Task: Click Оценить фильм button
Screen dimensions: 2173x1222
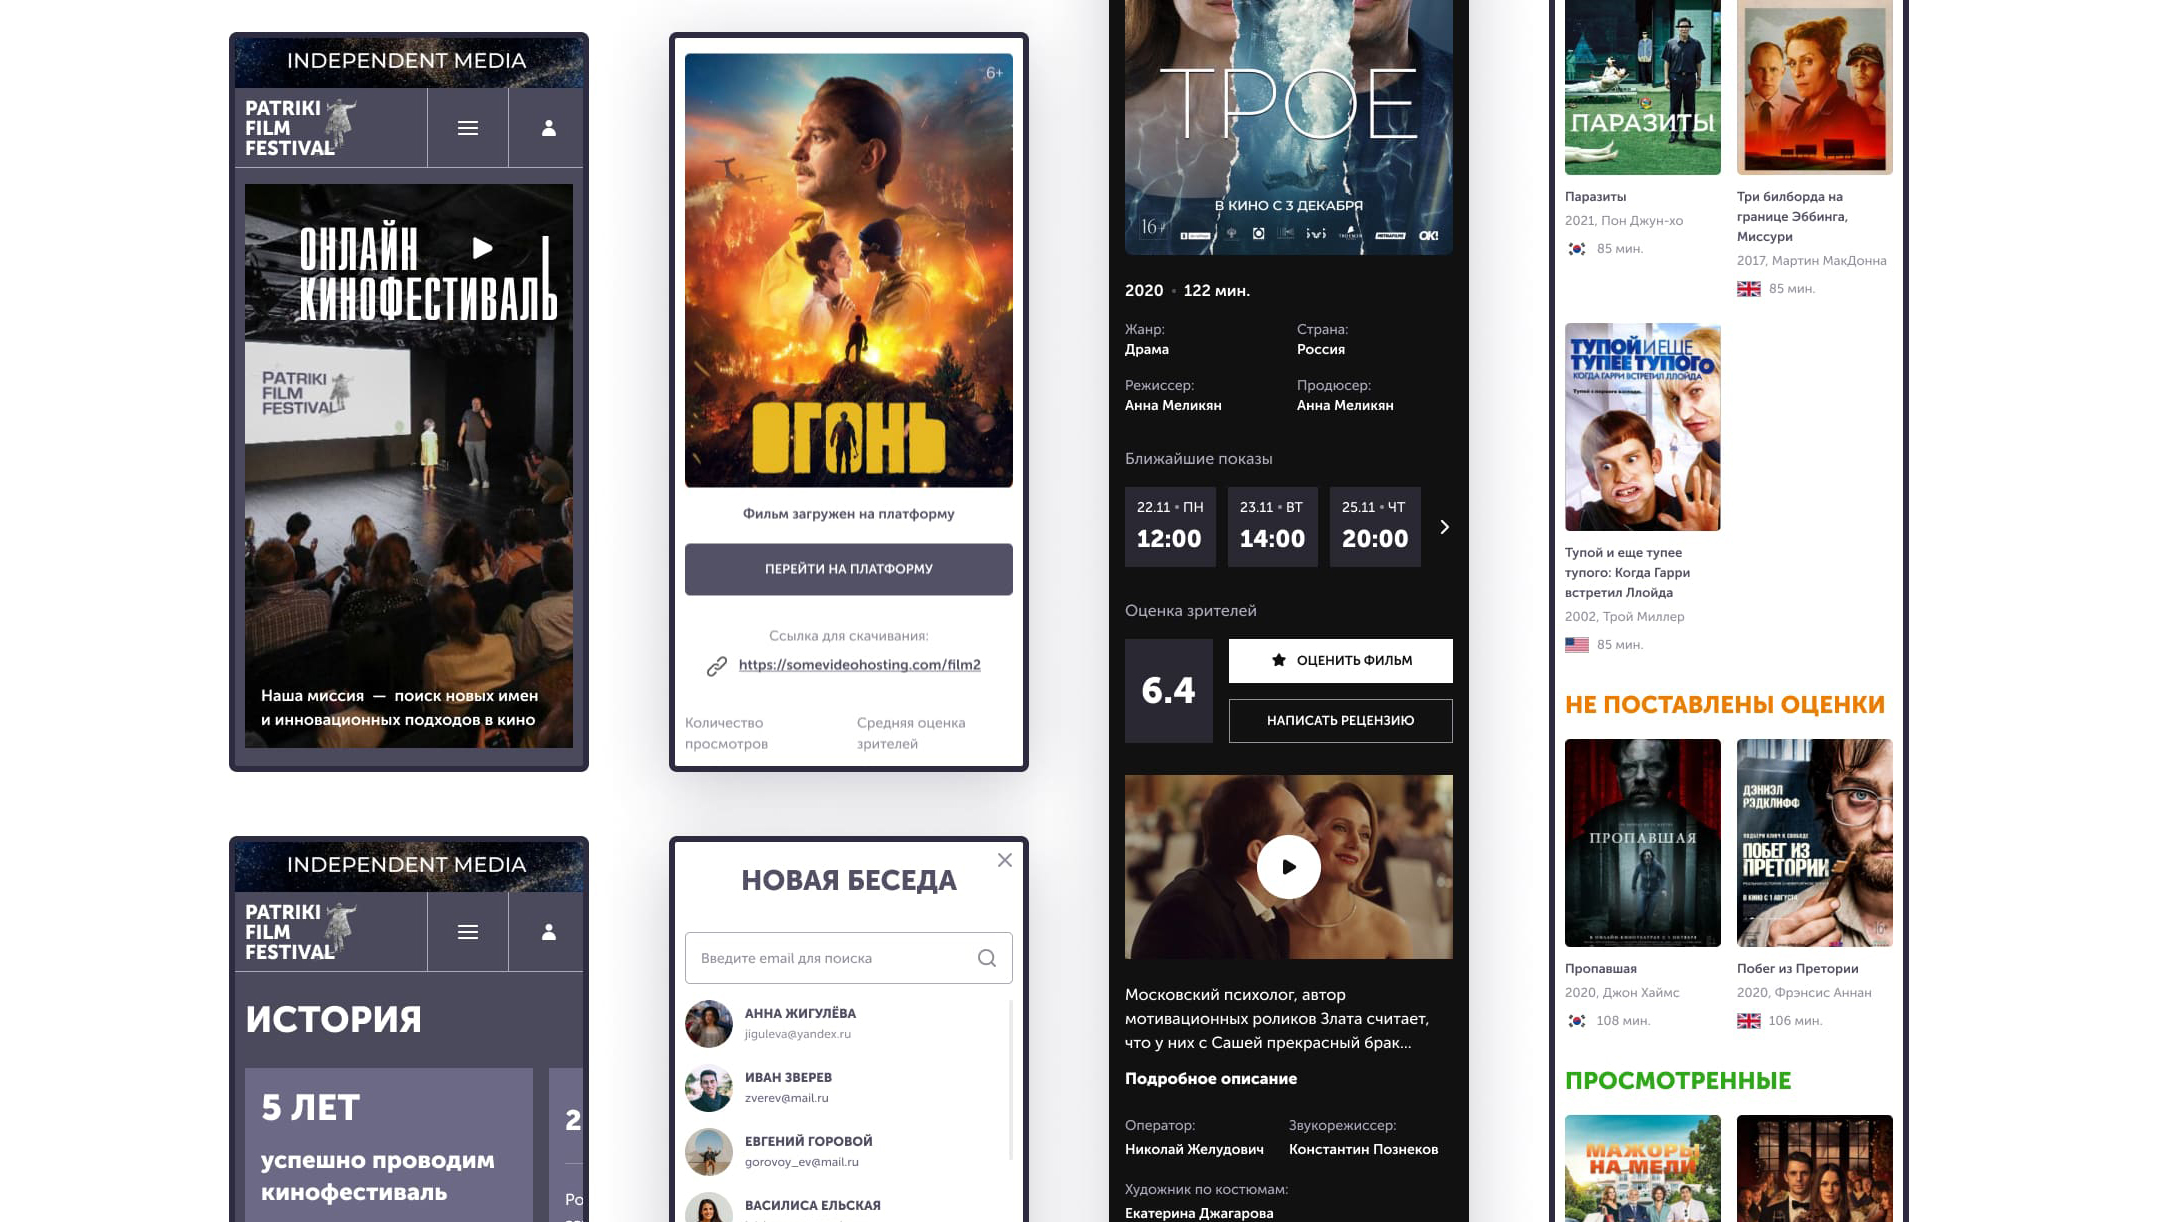Action: [1340, 661]
